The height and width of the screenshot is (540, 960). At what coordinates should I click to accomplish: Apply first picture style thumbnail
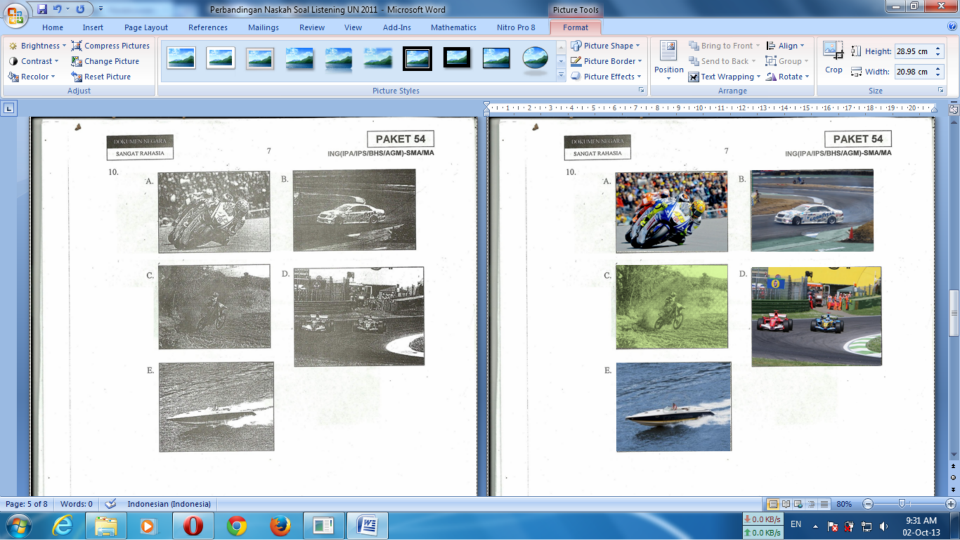click(181, 58)
